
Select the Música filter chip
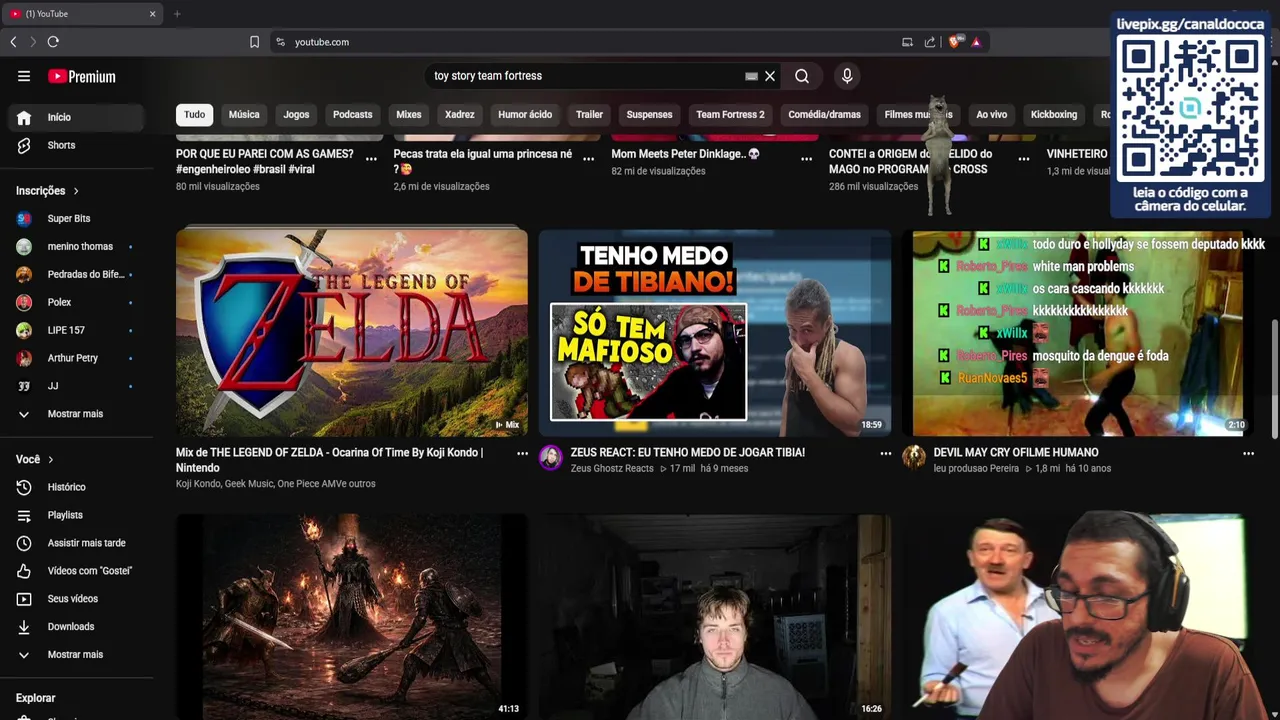point(244,114)
